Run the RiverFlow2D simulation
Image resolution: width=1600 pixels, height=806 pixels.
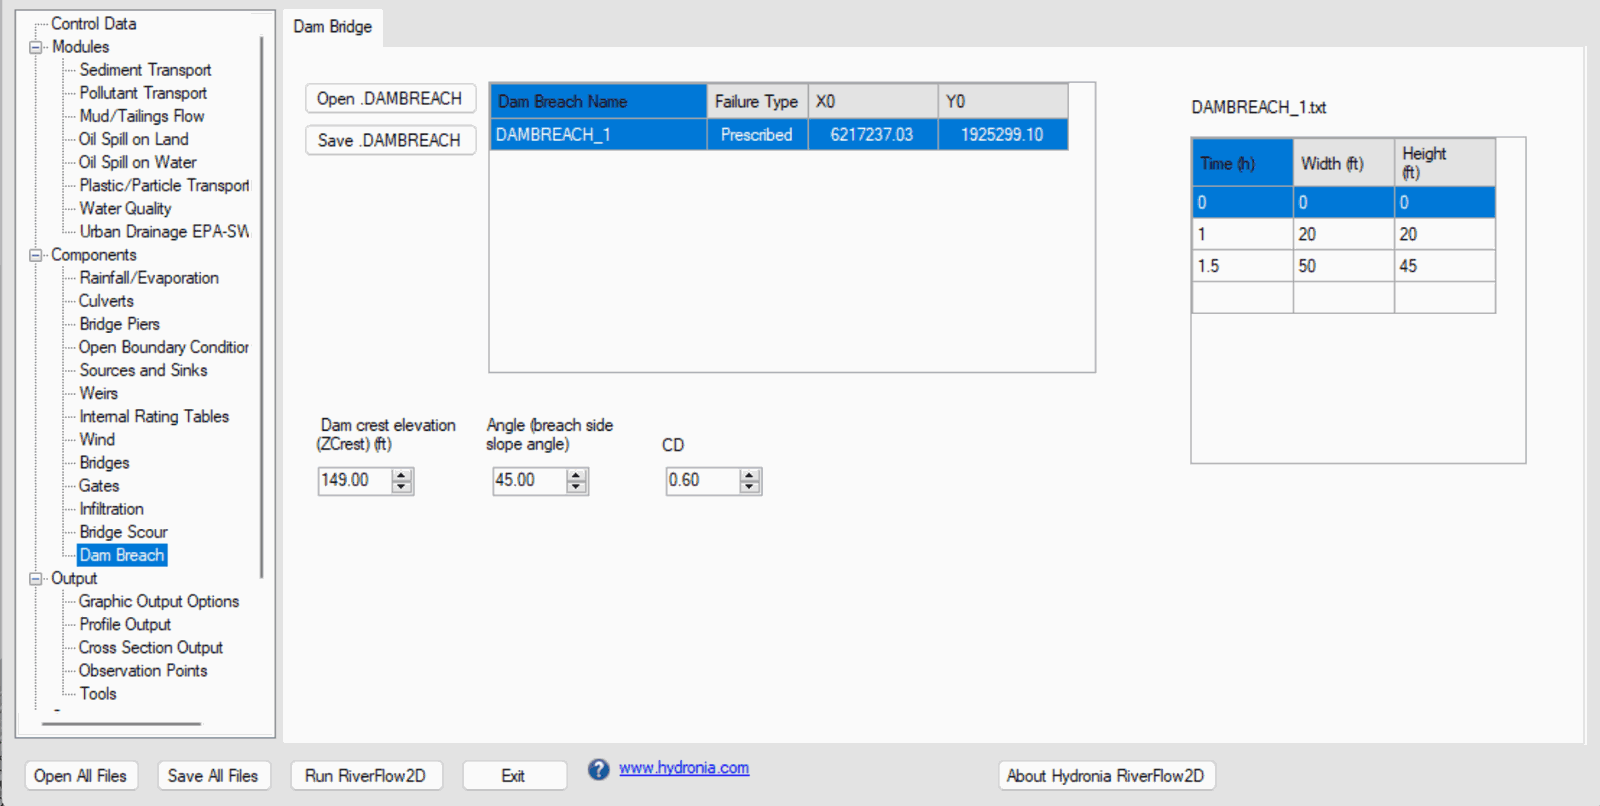click(365, 776)
